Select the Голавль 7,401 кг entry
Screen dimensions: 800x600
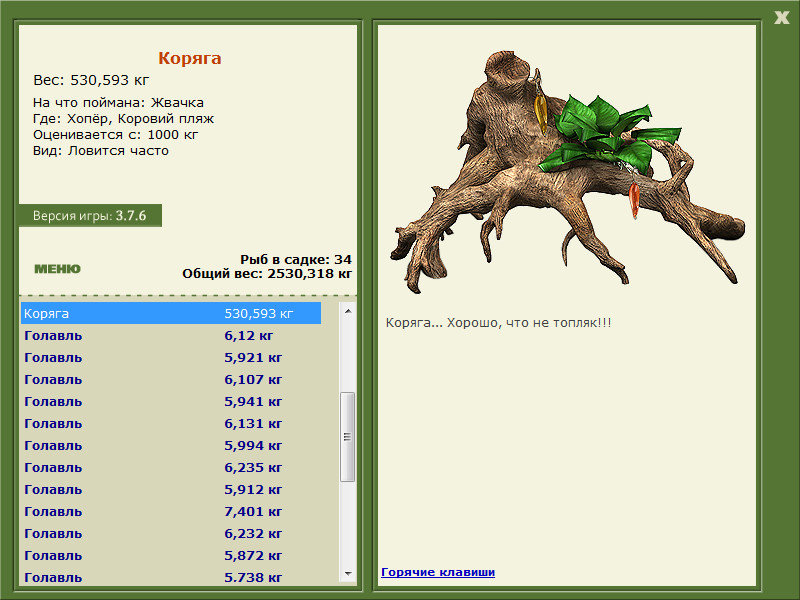171,511
